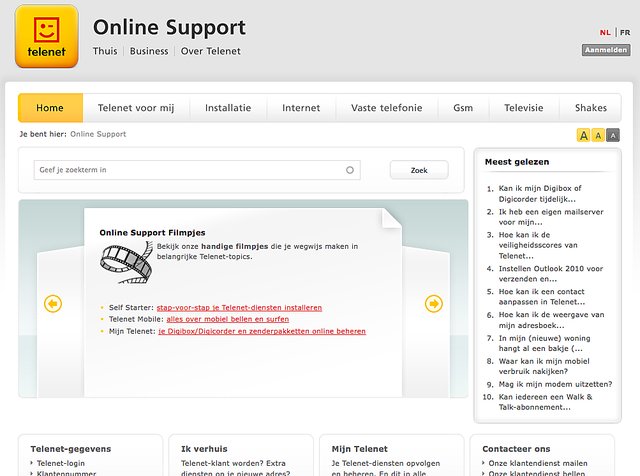
Task: Click the Telenet-gegevens heading
Action: point(71,449)
